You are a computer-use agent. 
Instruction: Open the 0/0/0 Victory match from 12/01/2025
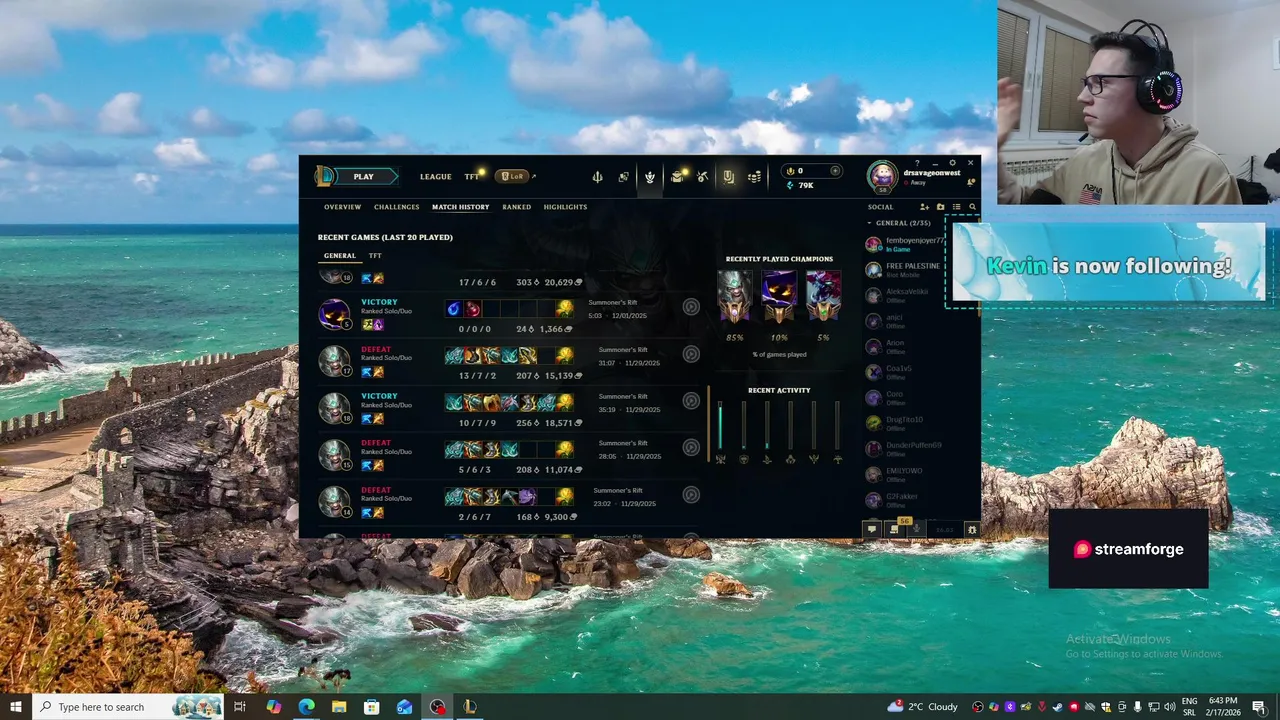[510, 314]
